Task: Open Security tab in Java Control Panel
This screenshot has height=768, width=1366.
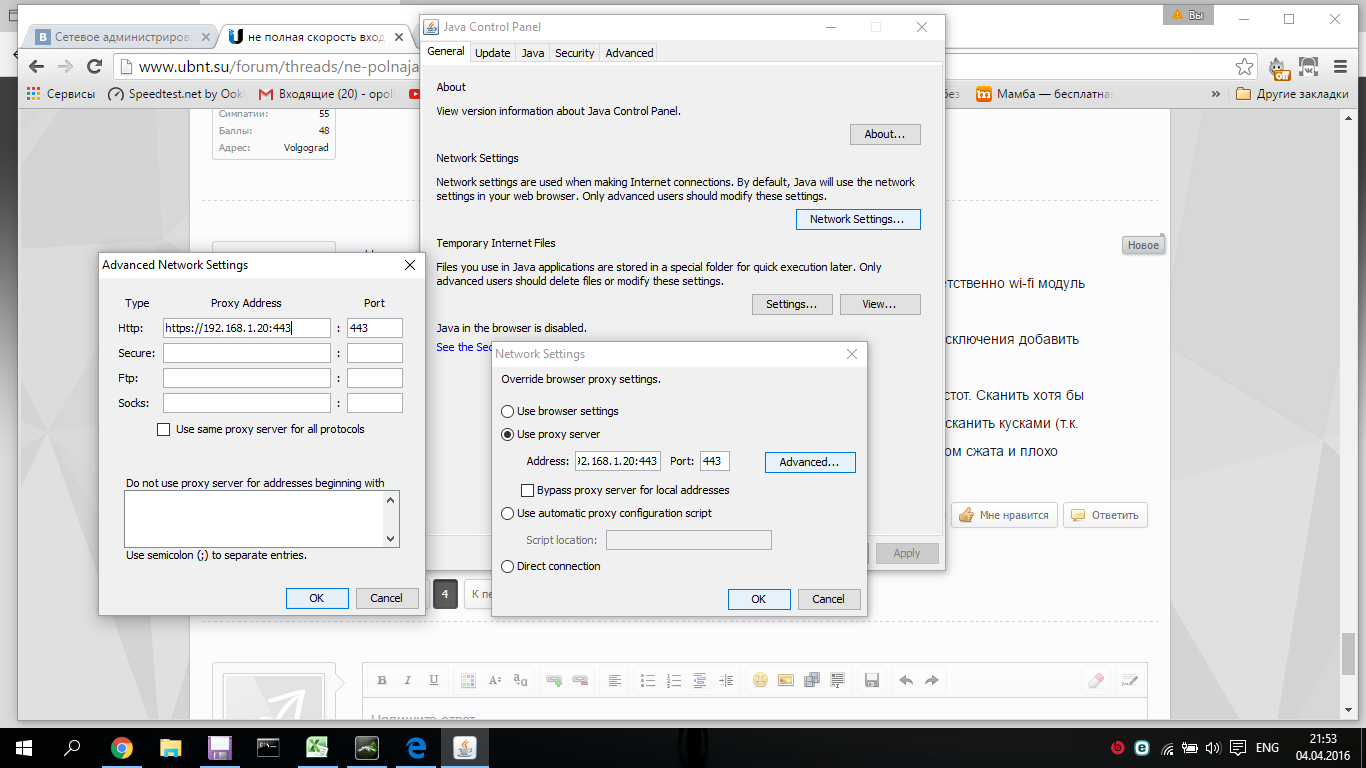Action: (x=574, y=53)
